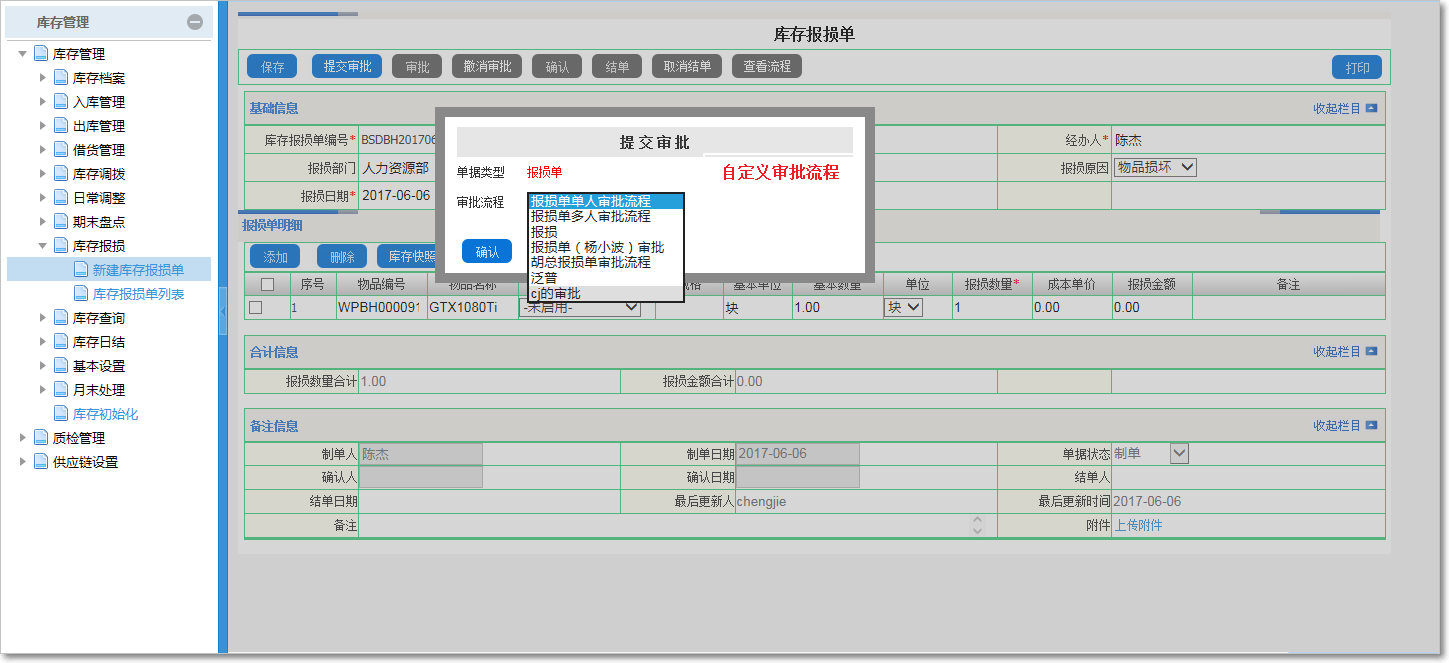The width and height of the screenshot is (1449, 663).
Task: Click the 供应链设置 folder icon
Action: (x=41, y=462)
